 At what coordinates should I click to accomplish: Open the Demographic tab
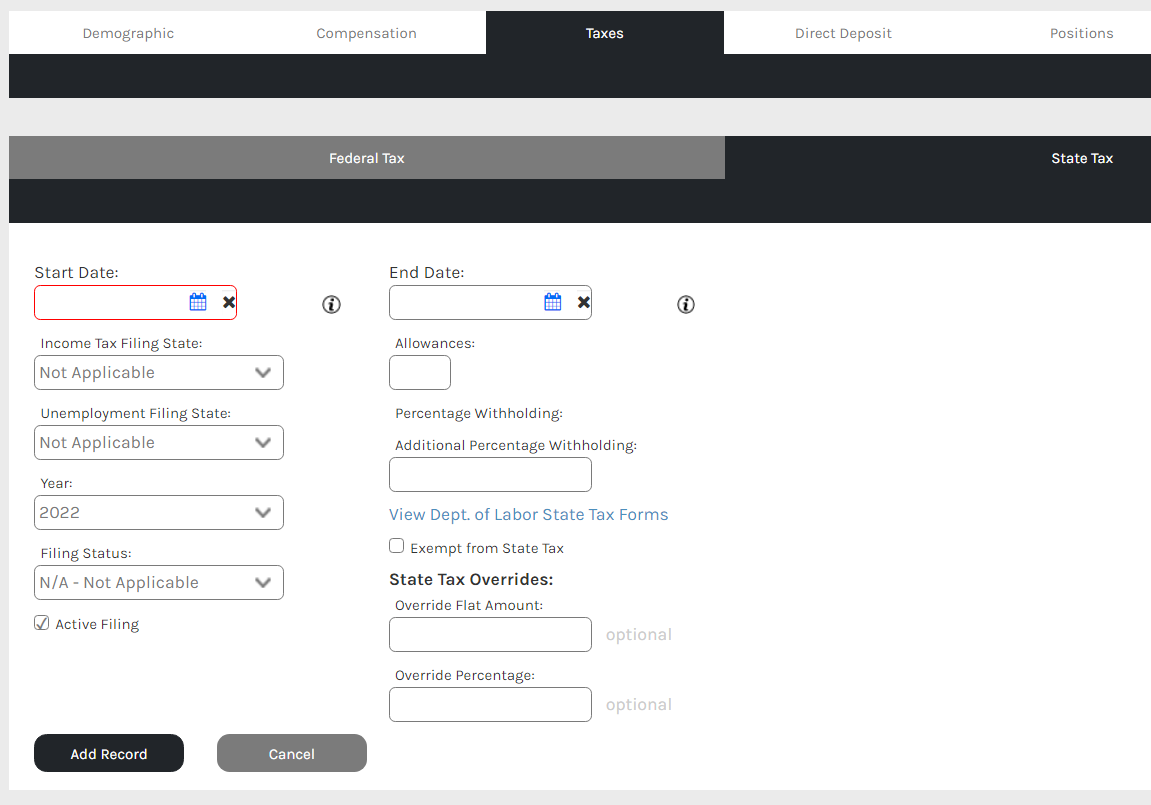coord(128,33)
